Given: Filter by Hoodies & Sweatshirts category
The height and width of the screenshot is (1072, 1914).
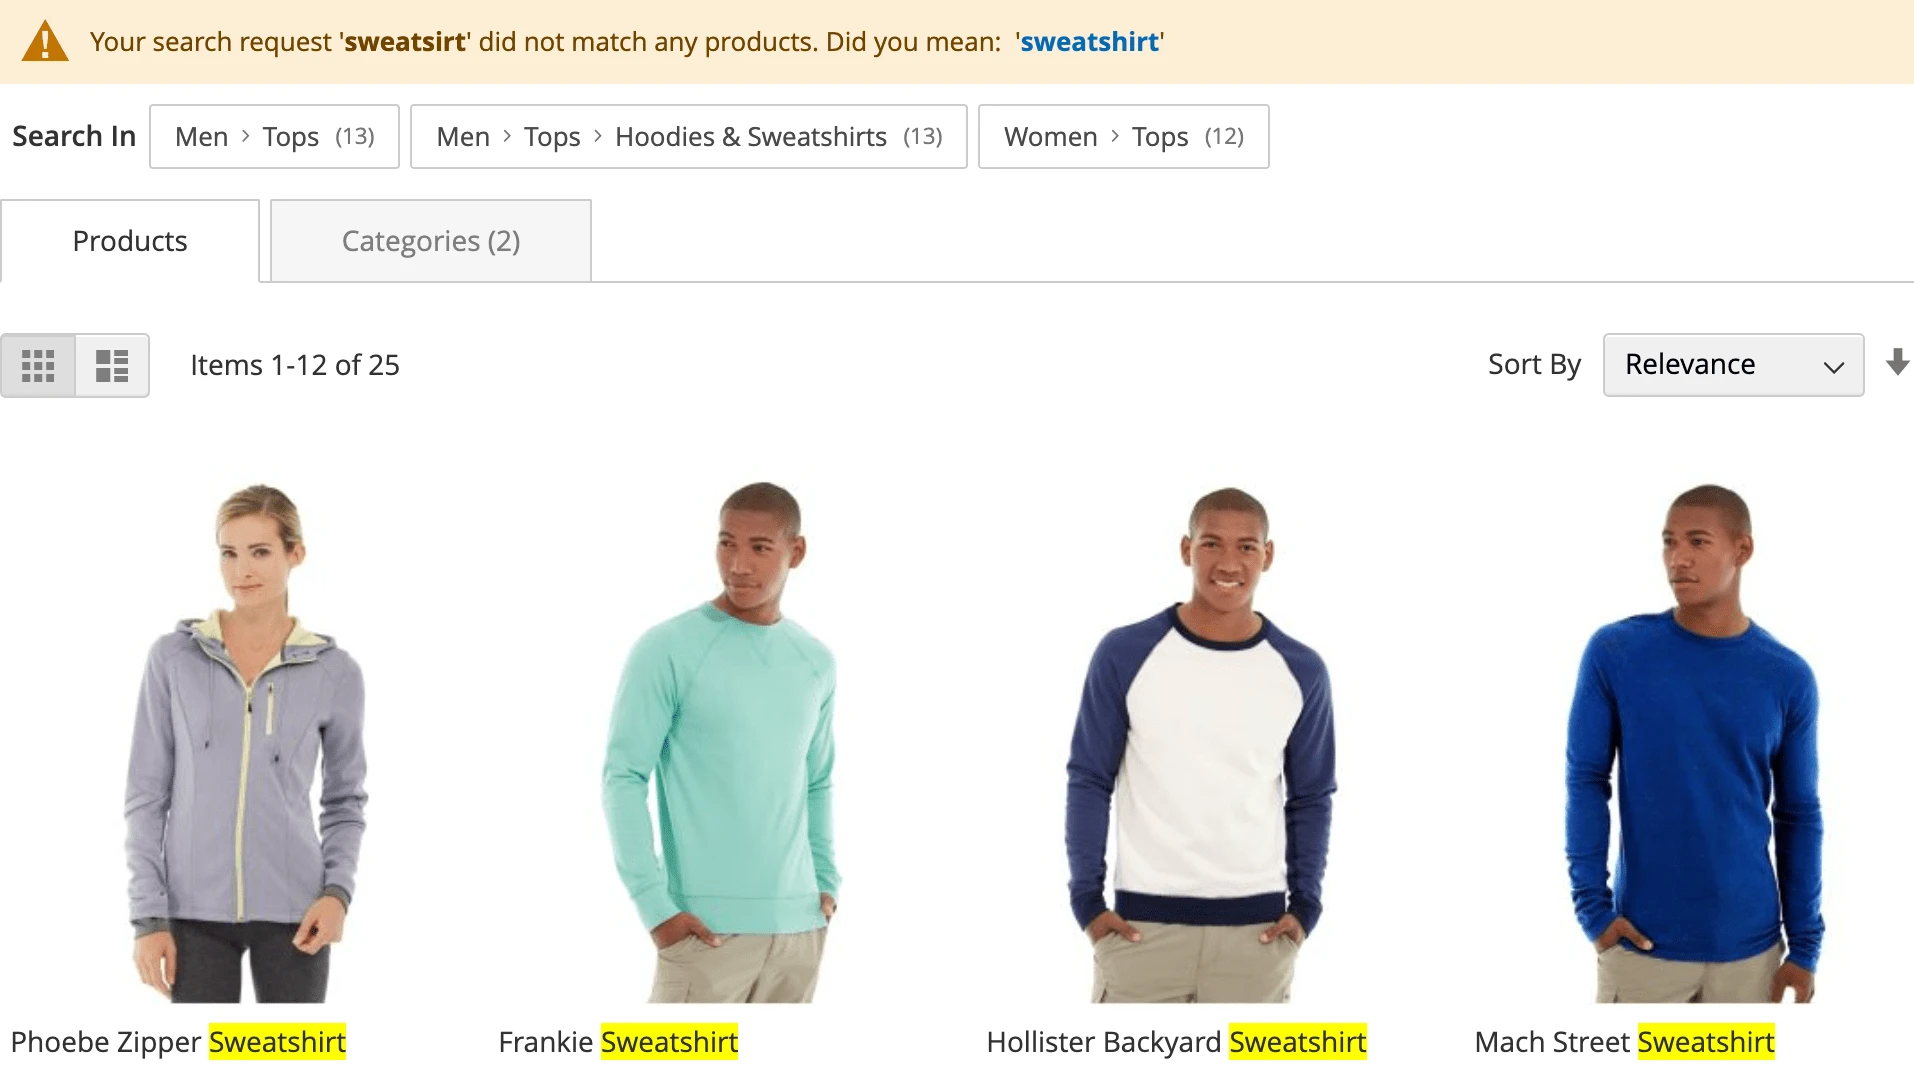Looking at the screenshot, I should coord(751,136).
